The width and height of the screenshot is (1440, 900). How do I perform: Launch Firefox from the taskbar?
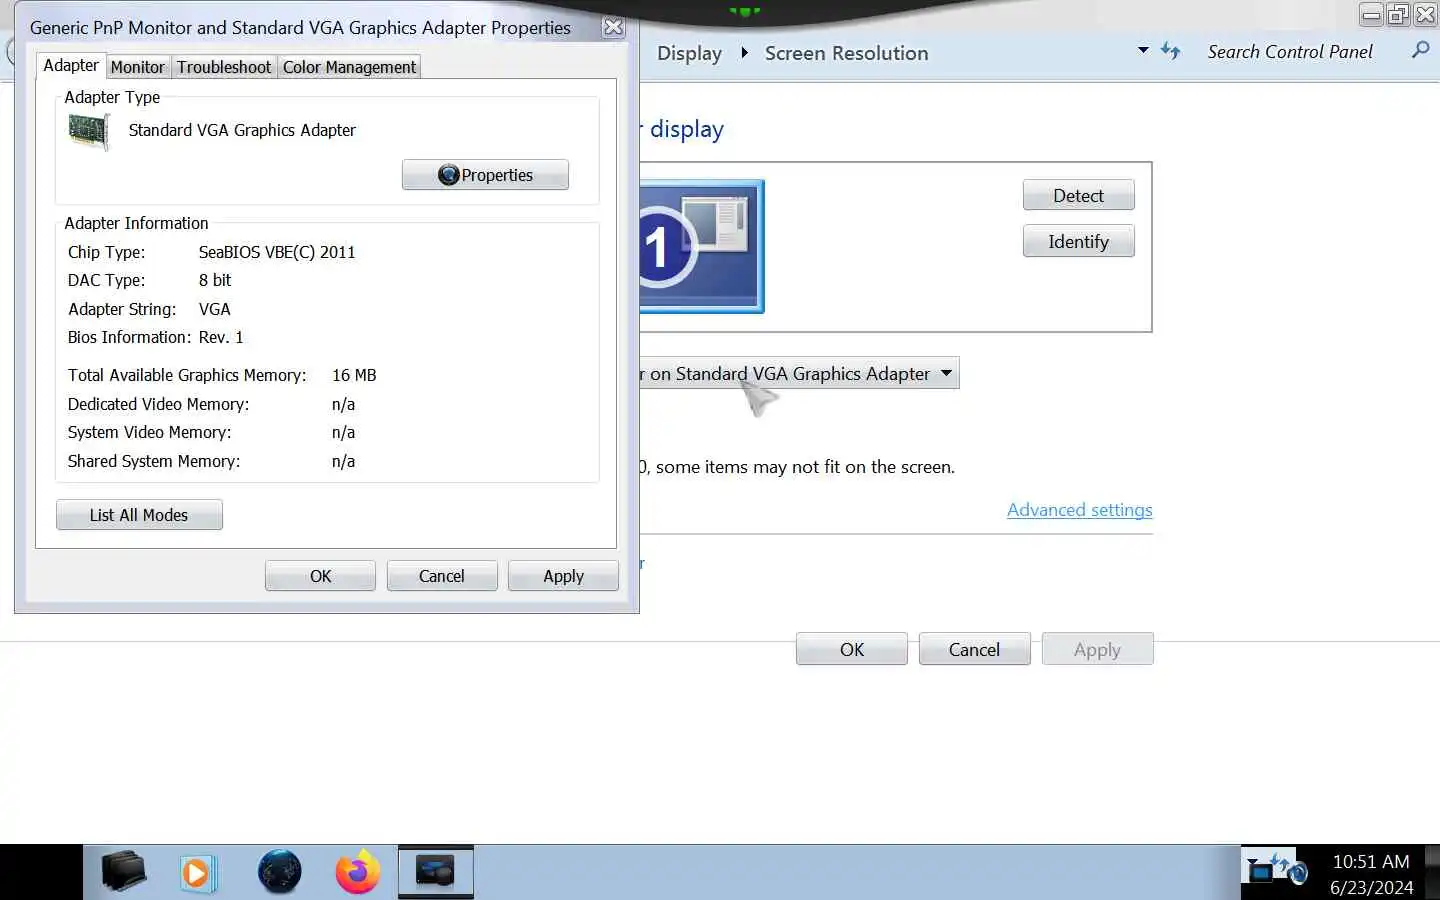coord(358,872)
